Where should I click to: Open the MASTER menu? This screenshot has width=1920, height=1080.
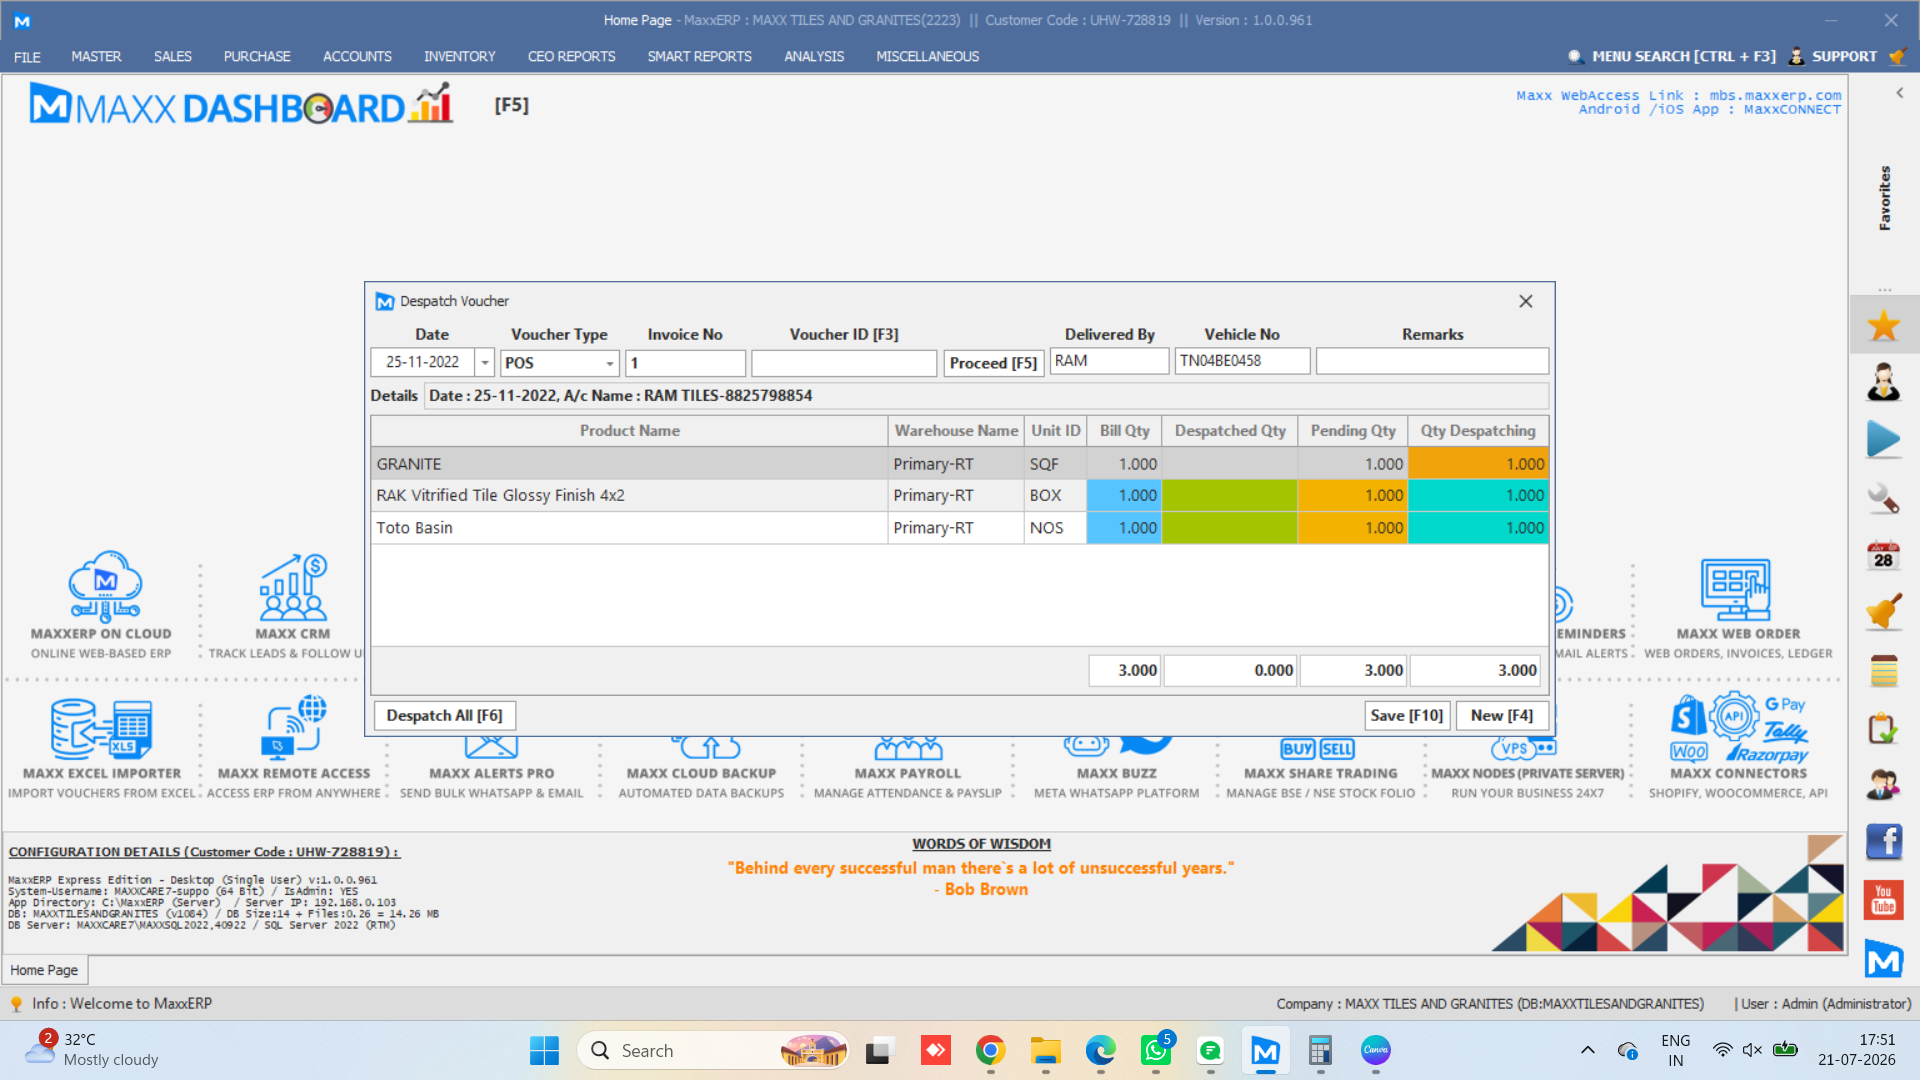(96, 57)
